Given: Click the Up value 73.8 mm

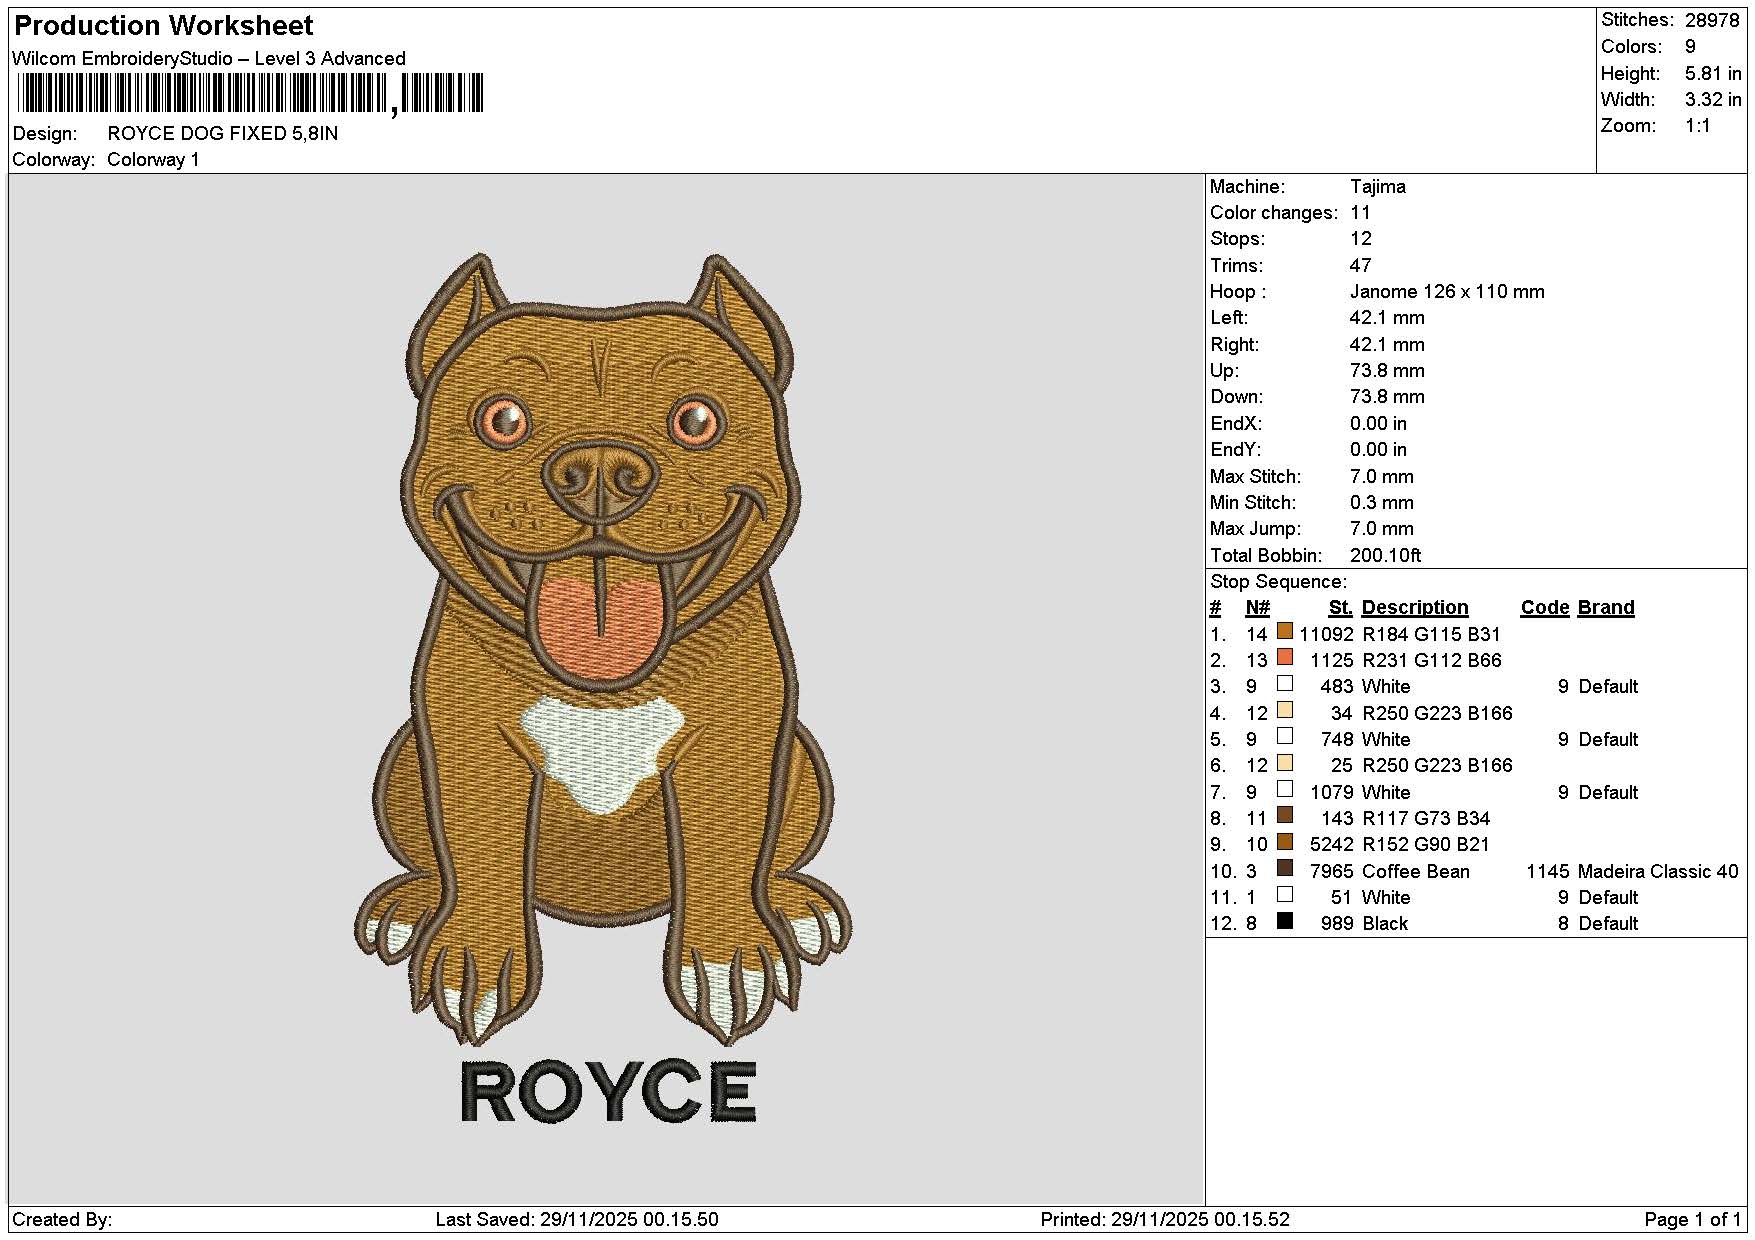Looking at the screenshot, I should [x=1387, y=371].
